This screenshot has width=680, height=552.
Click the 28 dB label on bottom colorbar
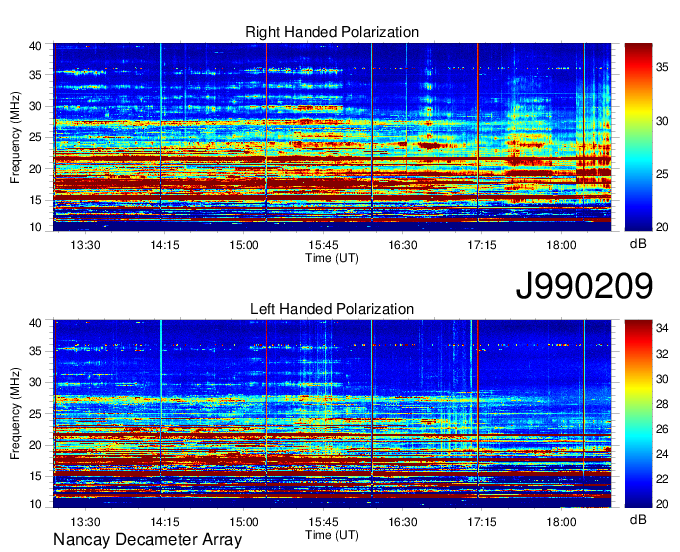pos(662,405)
